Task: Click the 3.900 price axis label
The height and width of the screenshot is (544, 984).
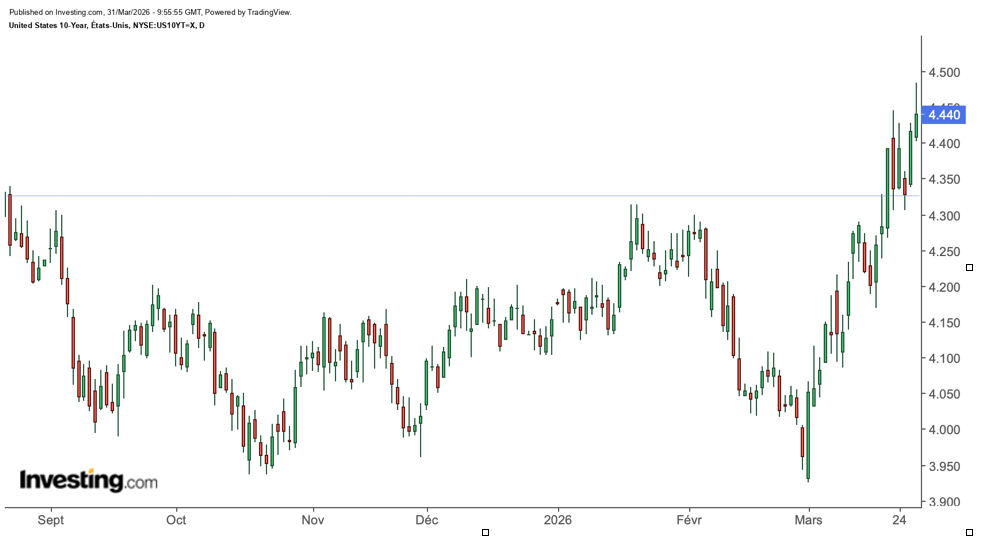Action: [x=944, y=502]
